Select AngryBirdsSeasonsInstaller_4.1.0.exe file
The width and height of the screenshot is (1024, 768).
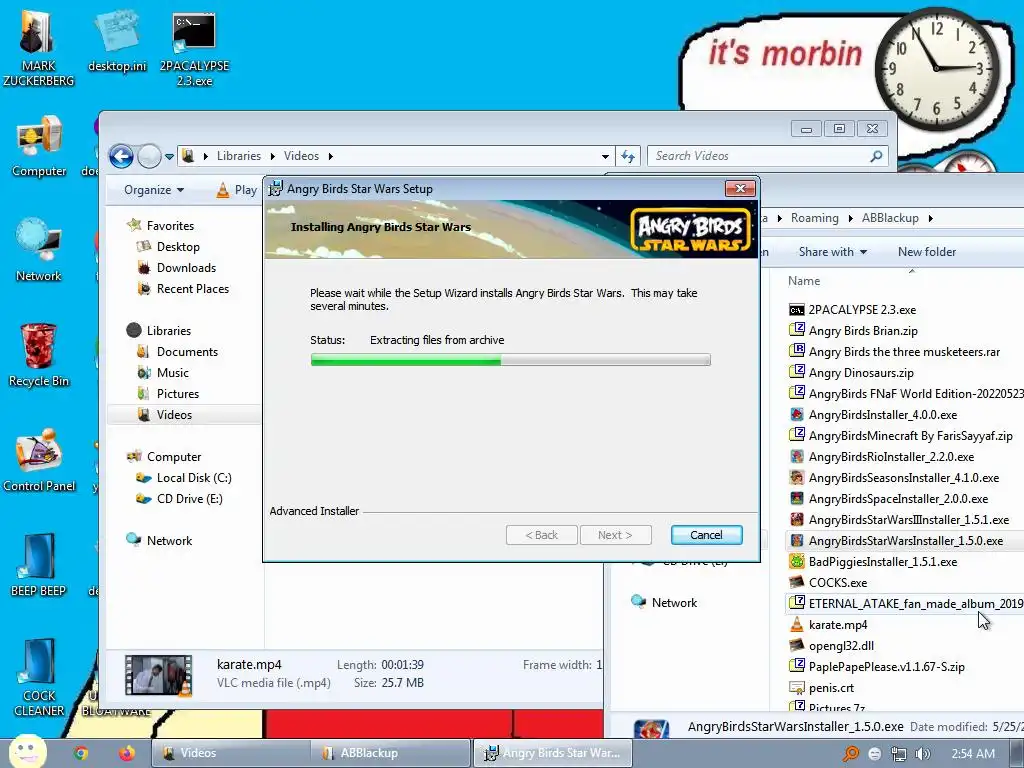coord(903,478)
